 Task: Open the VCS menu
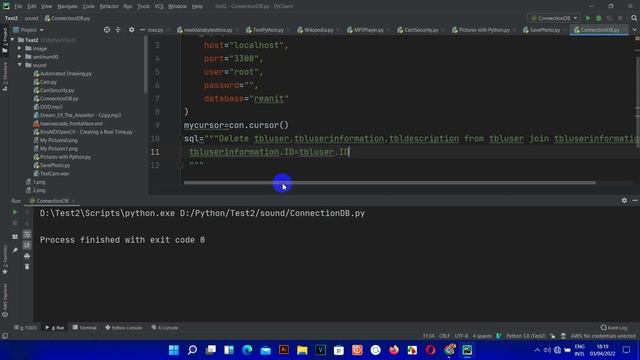[x=159, y=6]
